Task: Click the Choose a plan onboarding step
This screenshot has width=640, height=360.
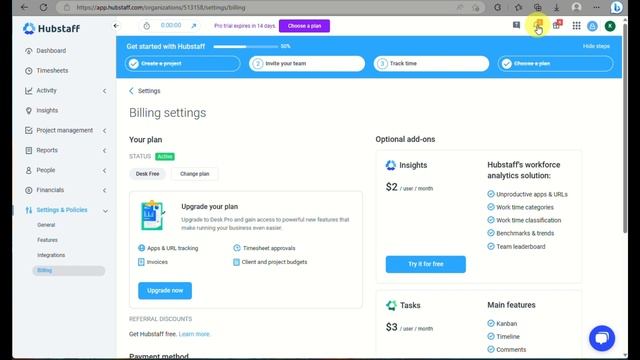Action: tap(555, 64)
